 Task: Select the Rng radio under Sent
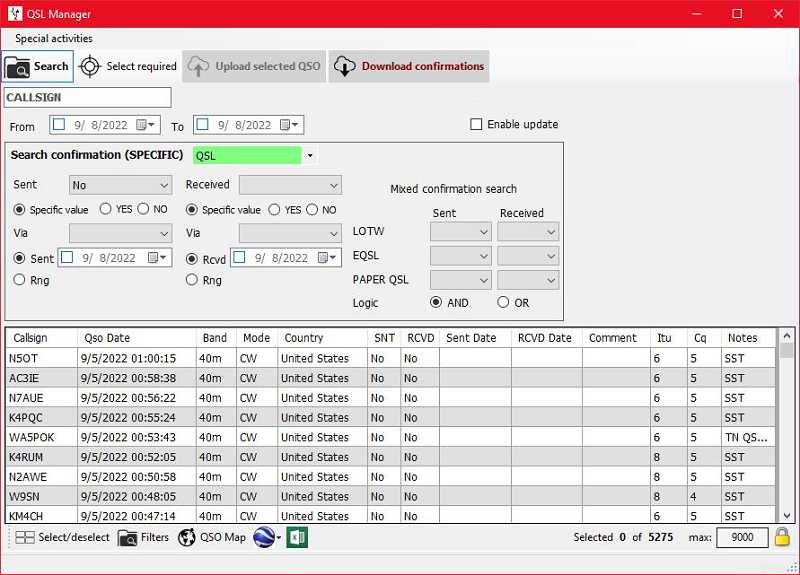(x=19, y=280)
